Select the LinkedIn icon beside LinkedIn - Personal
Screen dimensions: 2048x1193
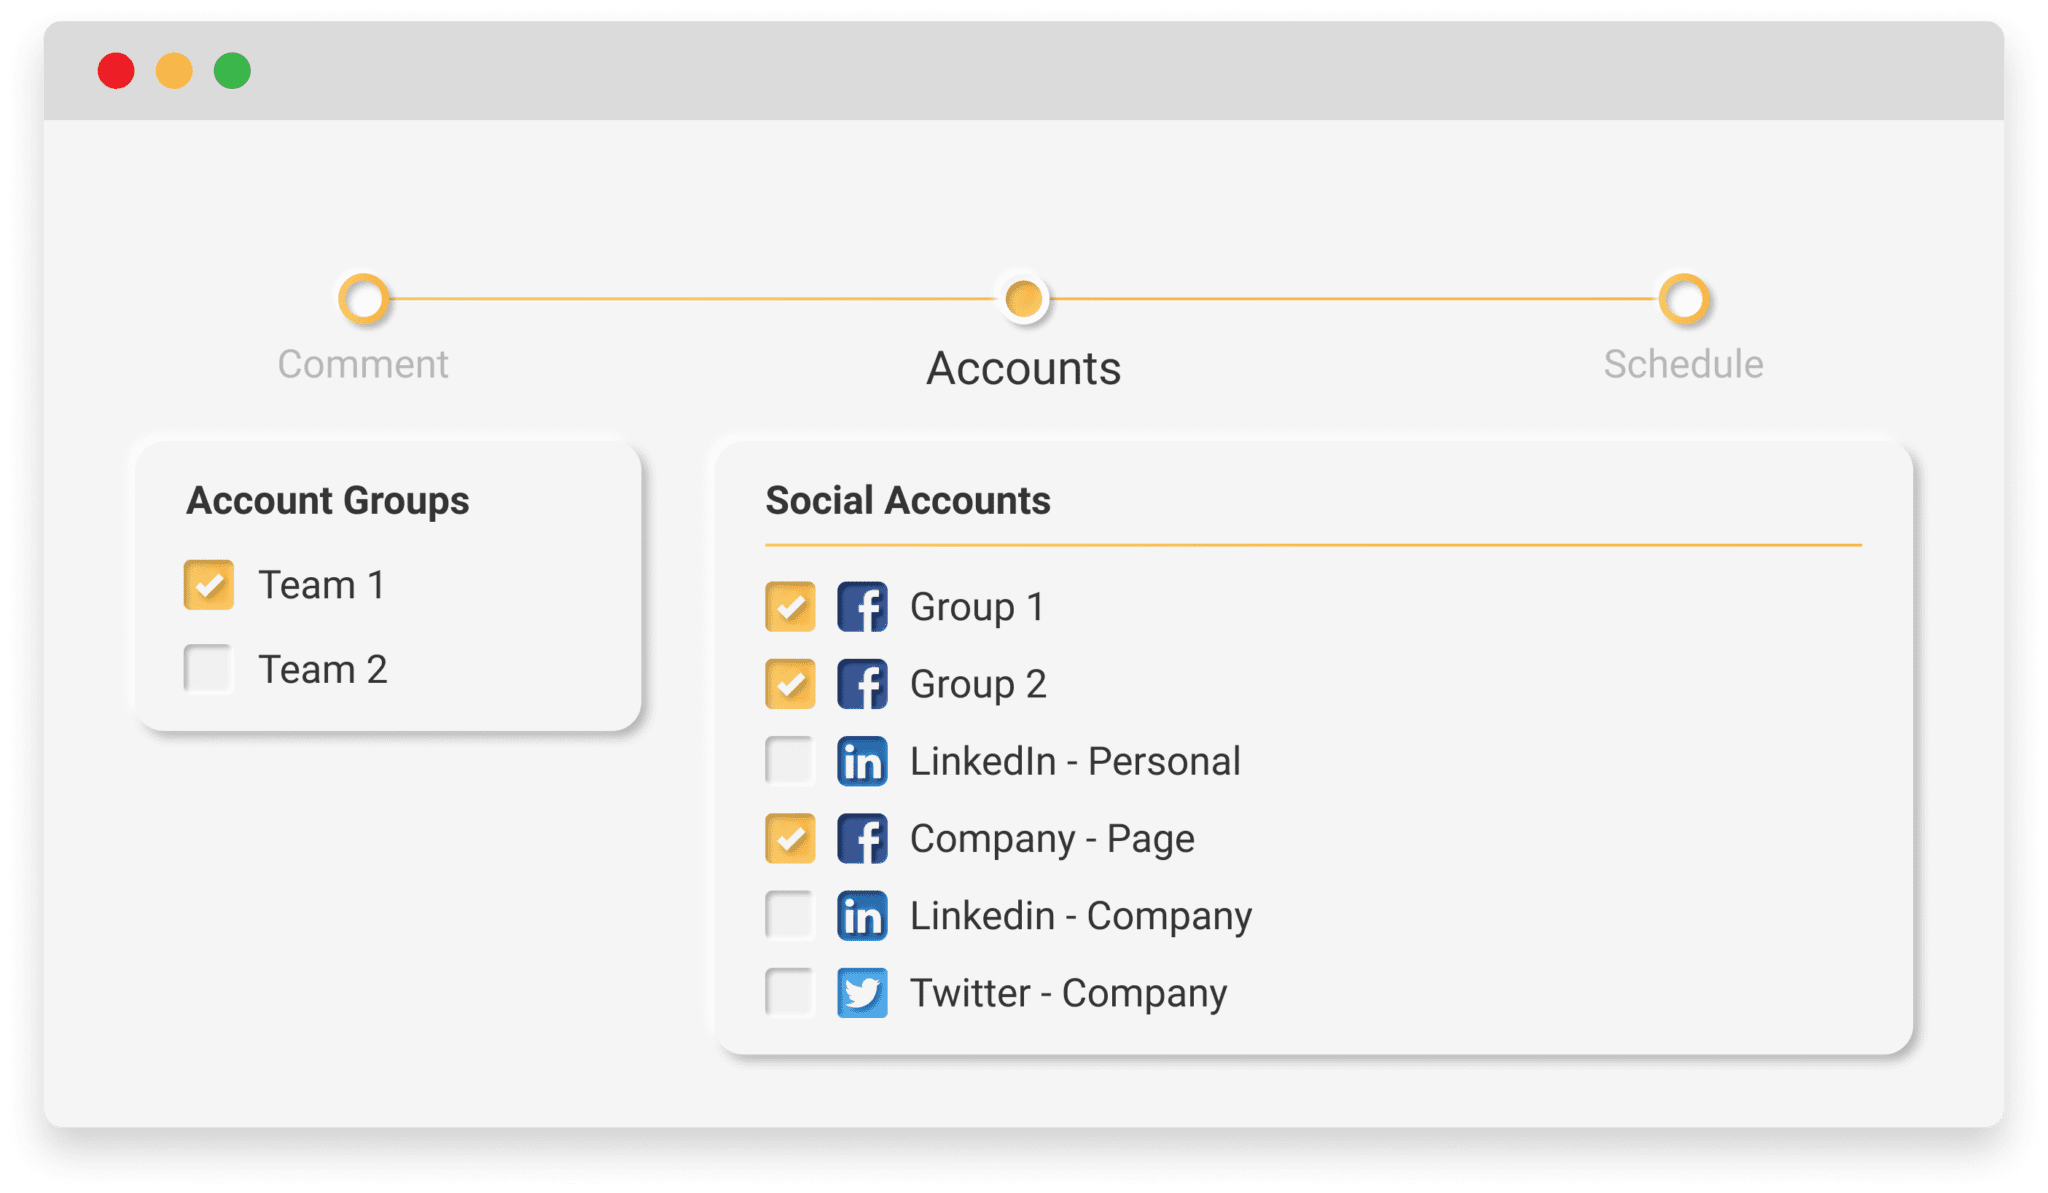[862, 761]
